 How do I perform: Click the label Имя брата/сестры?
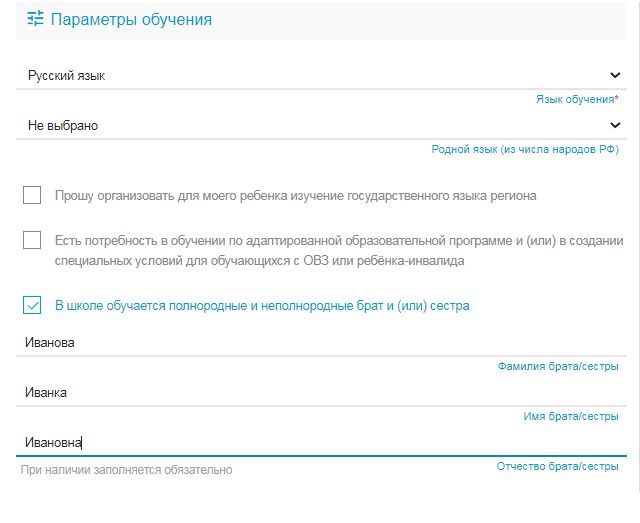(571, 416)
